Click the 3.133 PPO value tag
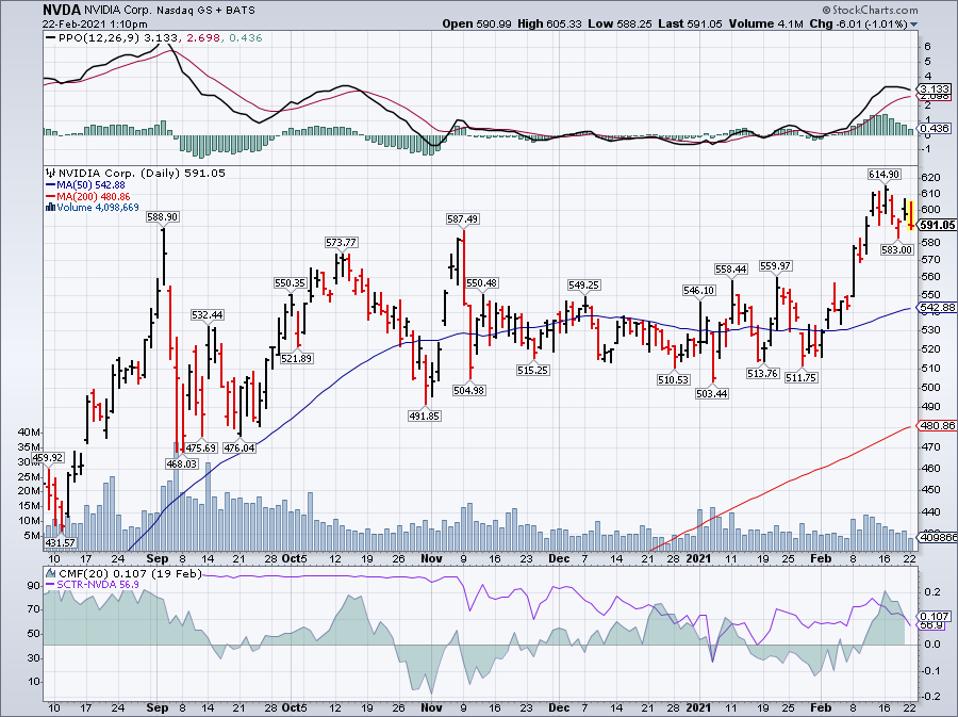 933,89
